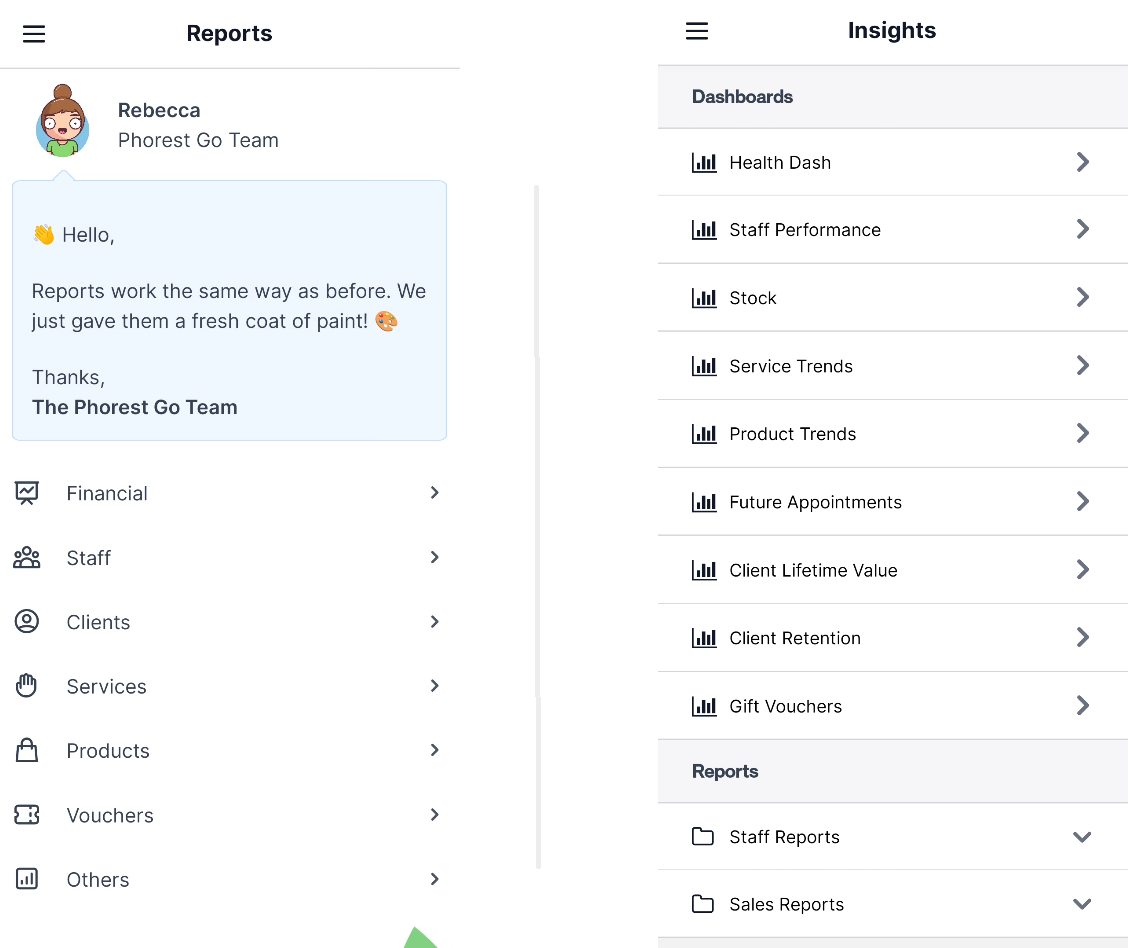Expand the Staff Reports folder

click(892, 837)
